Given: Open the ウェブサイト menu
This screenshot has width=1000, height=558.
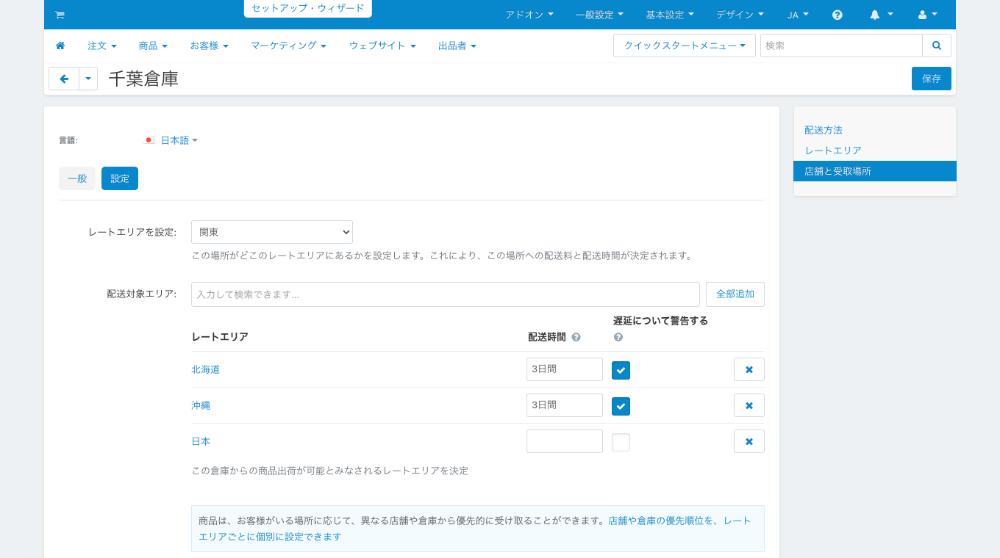Looking at the screenshot, I should [x=382, y=46].
